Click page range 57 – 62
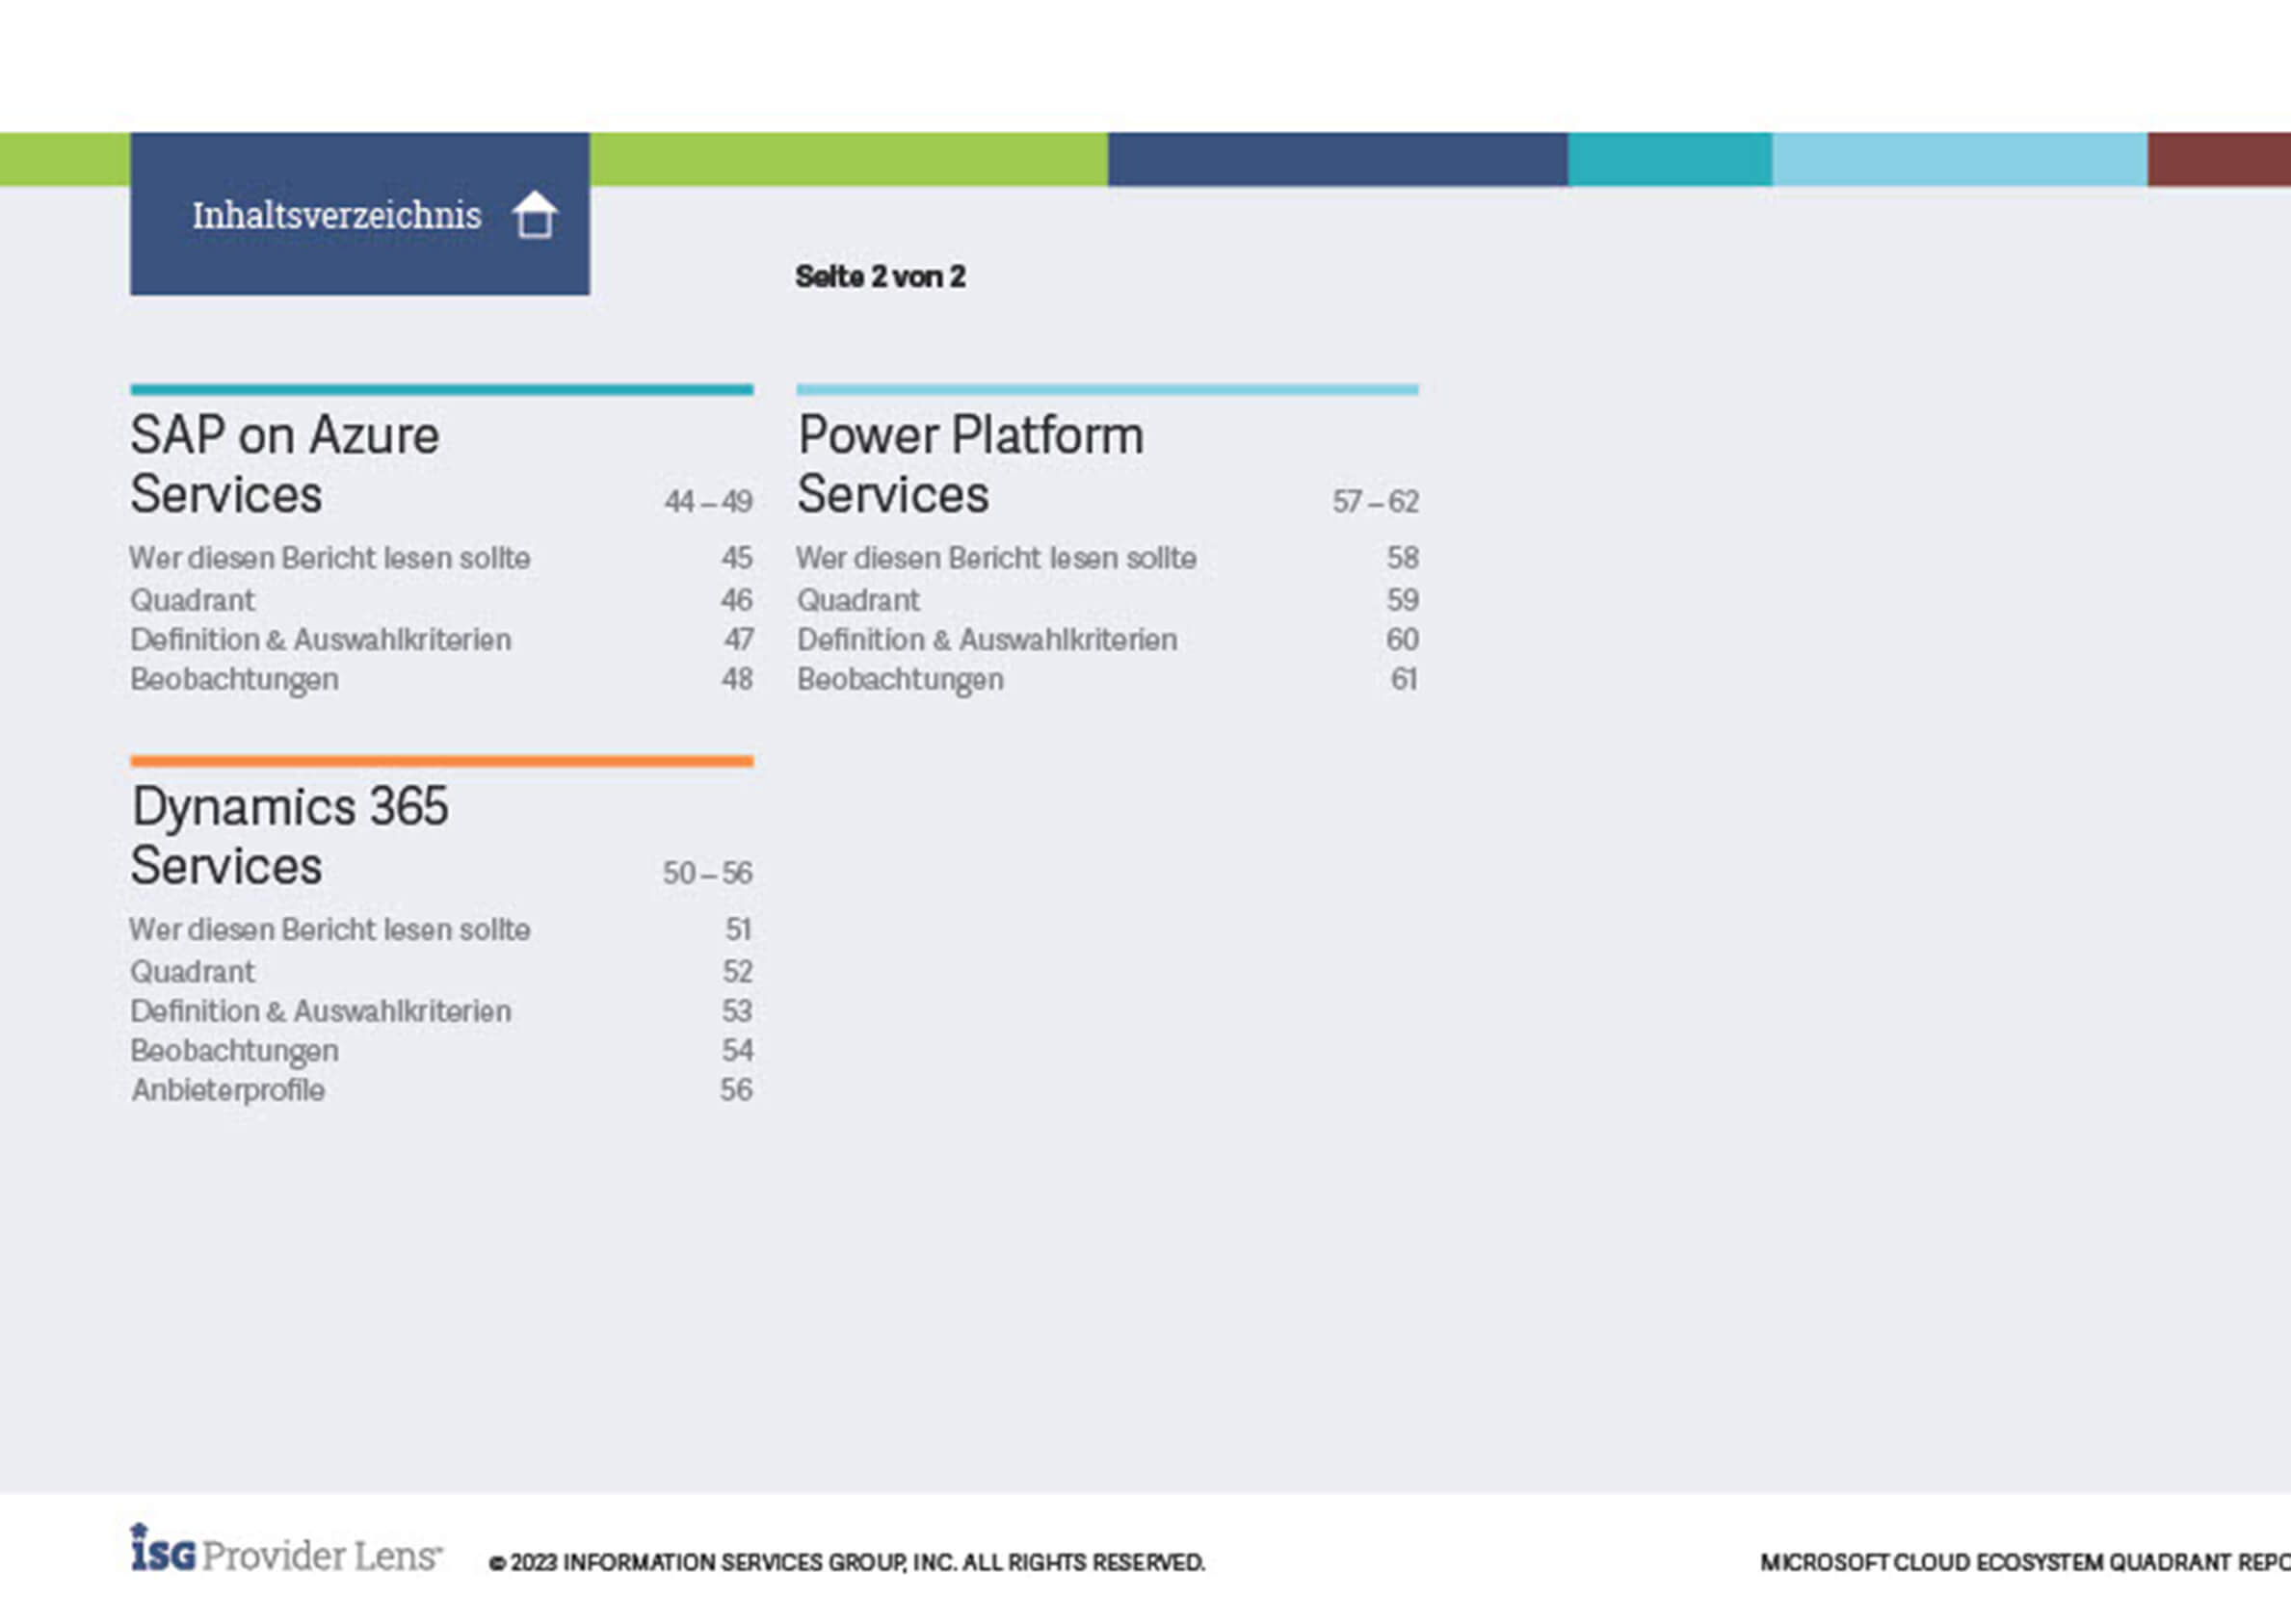The height and width of the screenshot is (1624, 2291). pyautogui.click(x=1375, y=501)
